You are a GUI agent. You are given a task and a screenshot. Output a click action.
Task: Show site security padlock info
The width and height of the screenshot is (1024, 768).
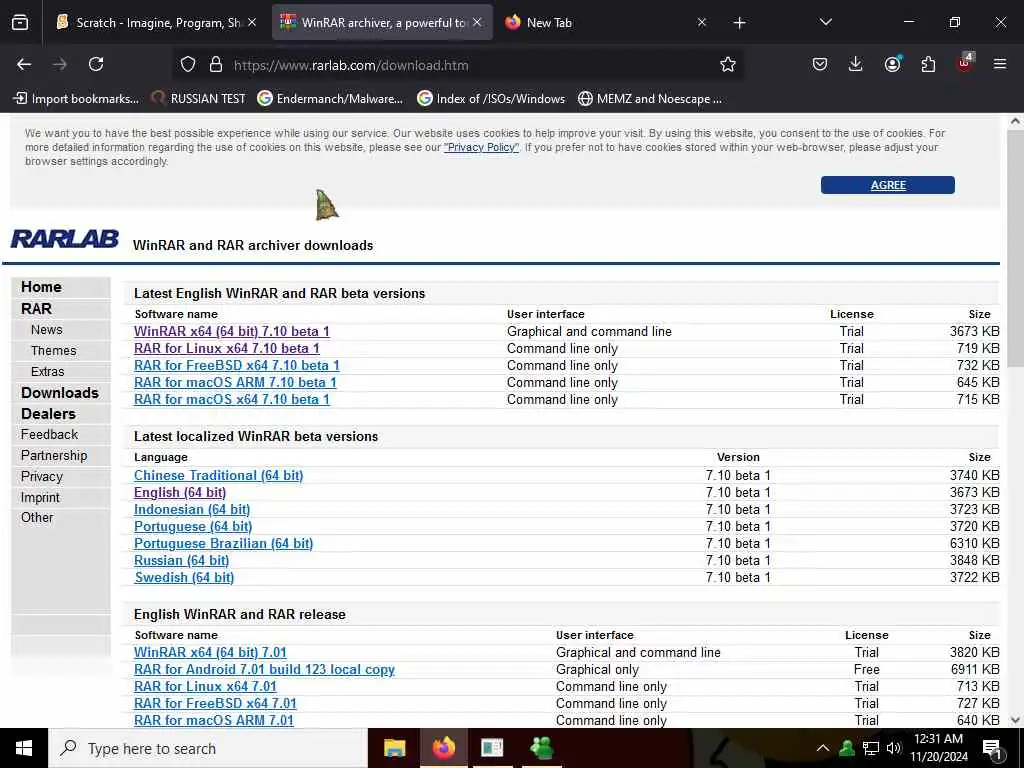point(216,65)
